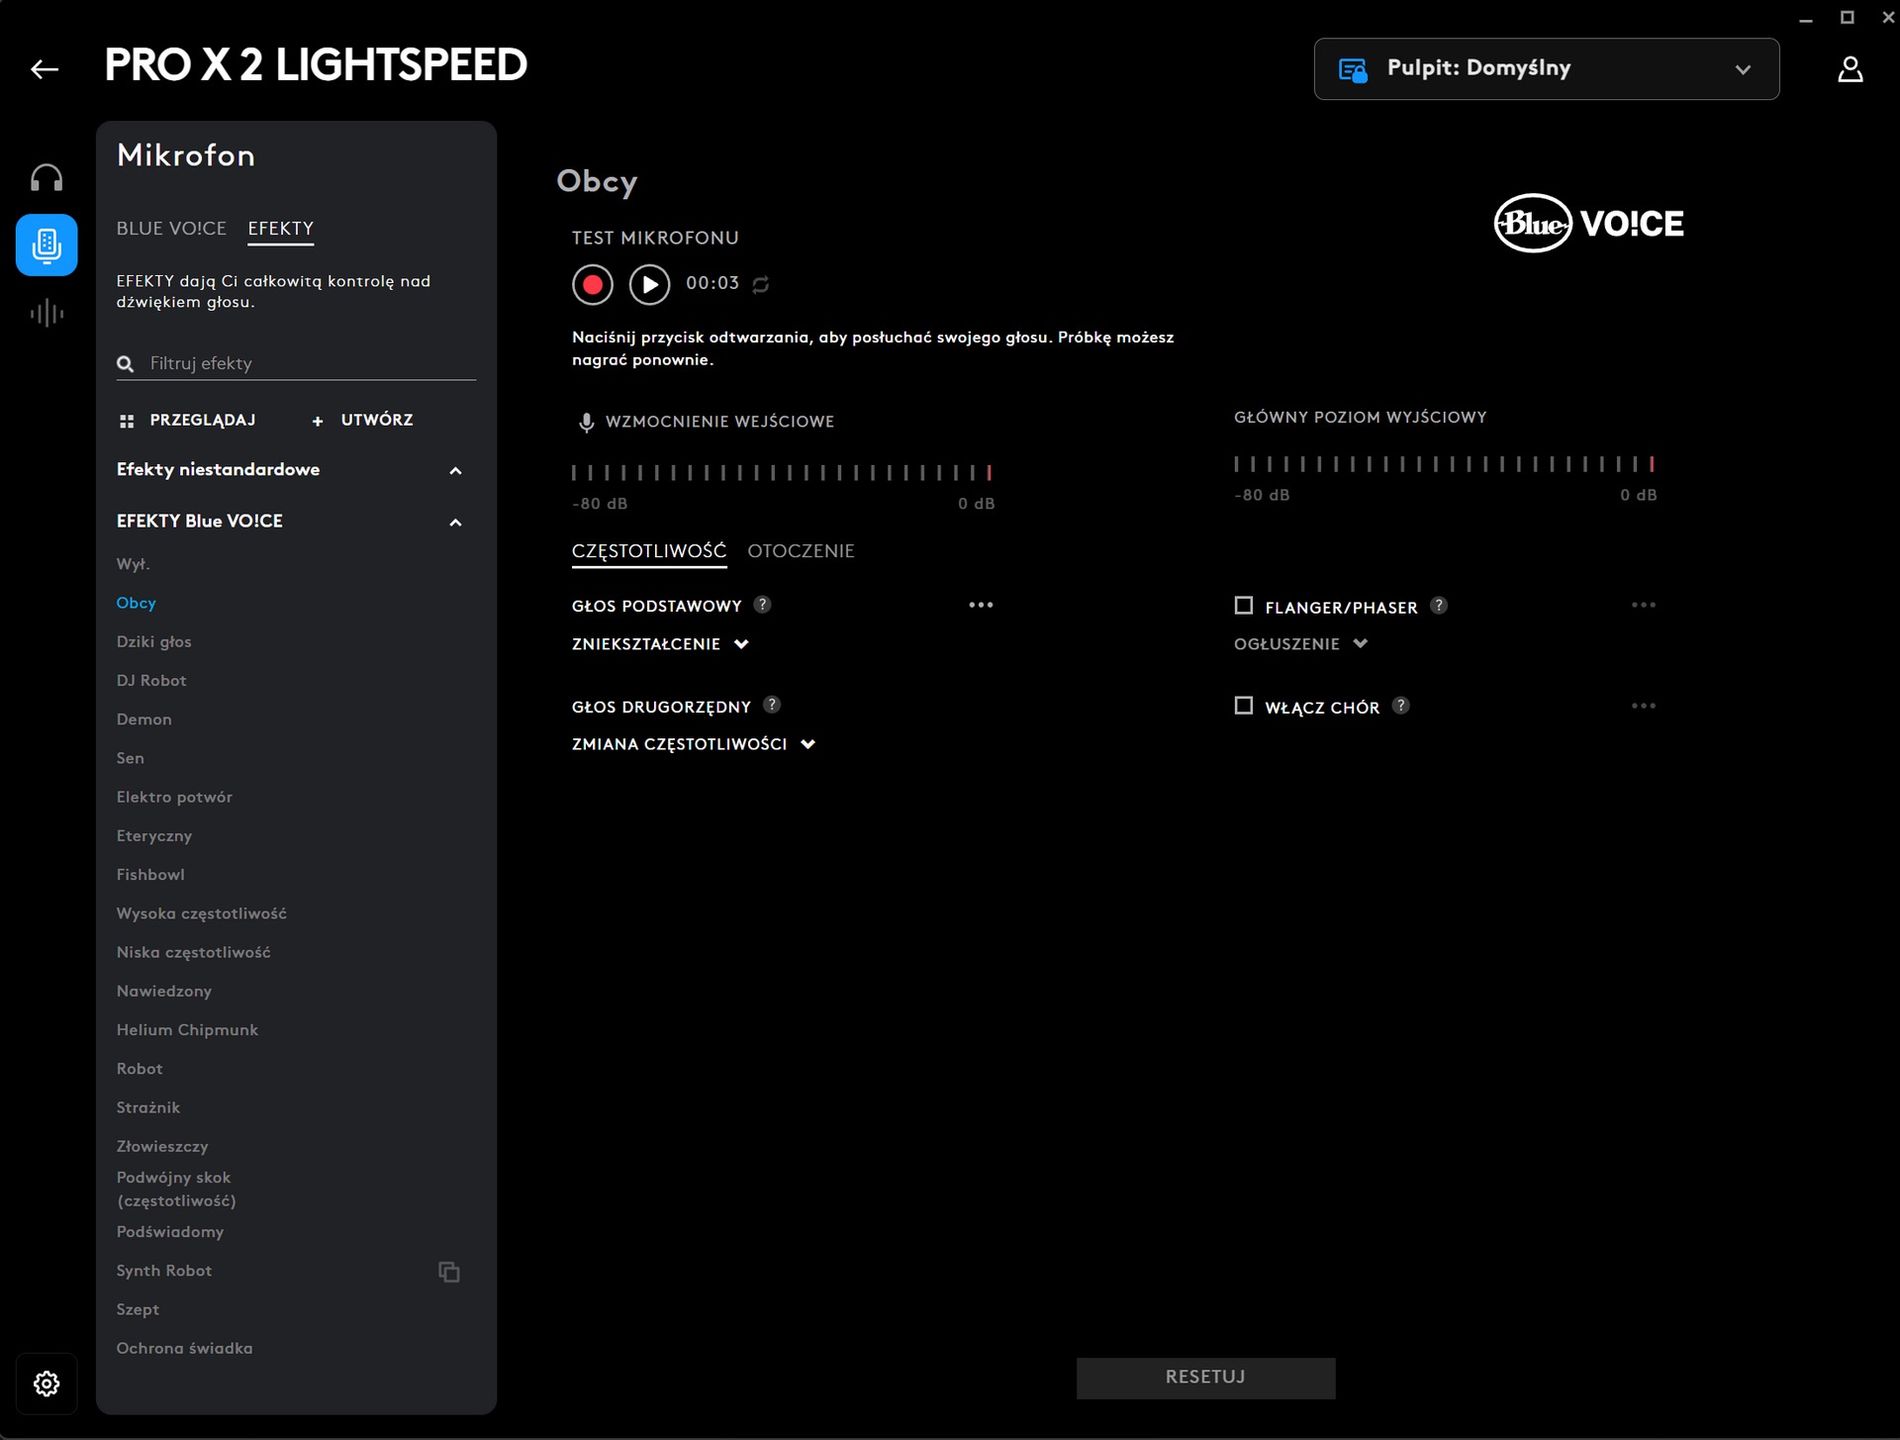1900x1440 pixels.
Task: Open the equalizer waveform section
Action: tap(47, 313)
